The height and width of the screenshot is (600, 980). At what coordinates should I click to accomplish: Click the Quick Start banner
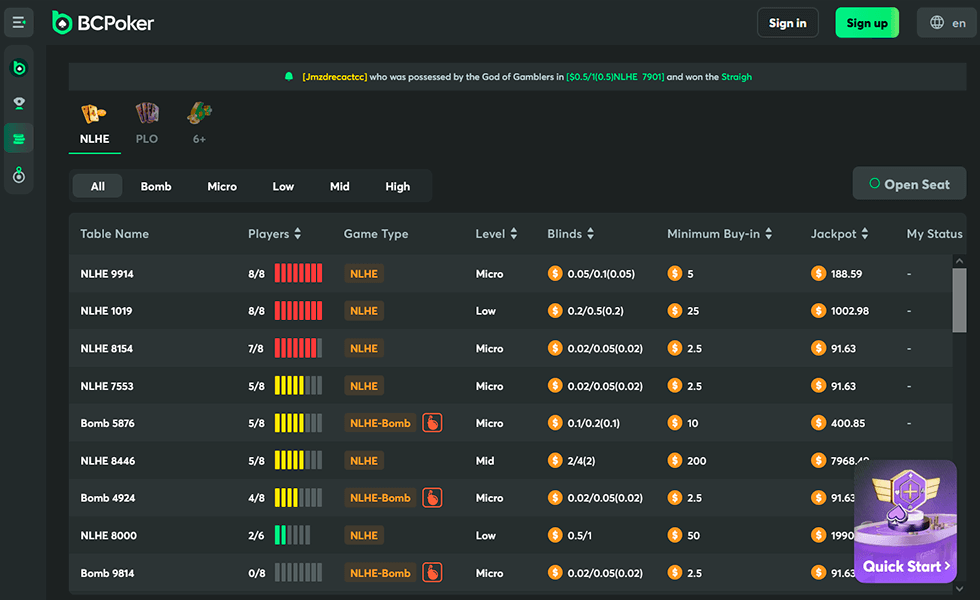tap(906, 522)
